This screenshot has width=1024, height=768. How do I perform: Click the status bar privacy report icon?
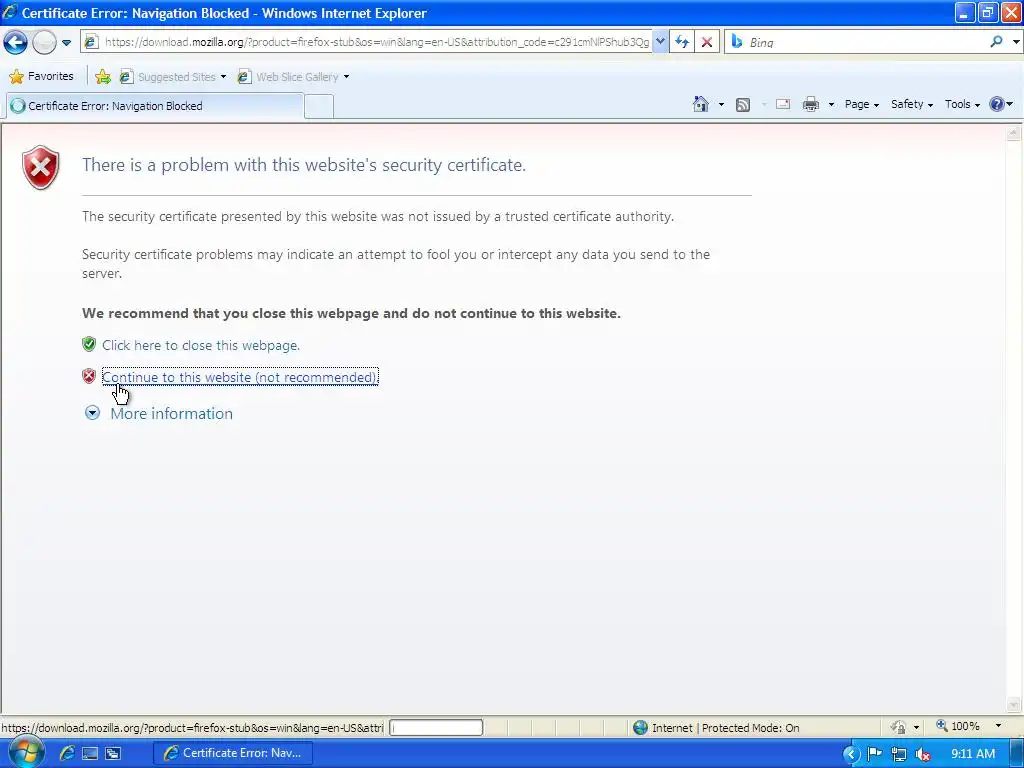(x=899, y=727)
